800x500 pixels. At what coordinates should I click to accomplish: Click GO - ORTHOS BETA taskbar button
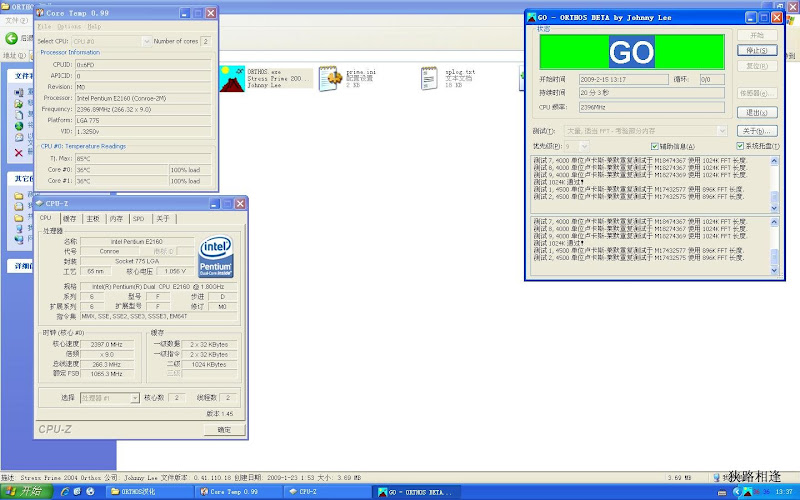click(416, 492)
